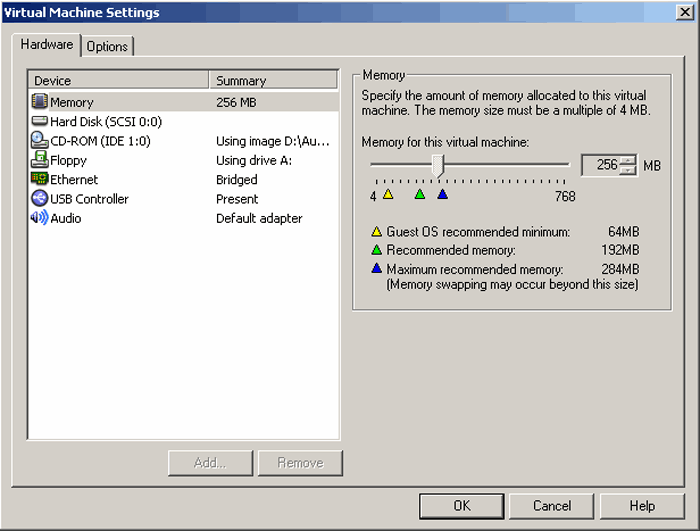Image resolution: width=700 pixels, height=531 pixels.
Task: Click the green recommended memory marker
Action: pos(420,194)
